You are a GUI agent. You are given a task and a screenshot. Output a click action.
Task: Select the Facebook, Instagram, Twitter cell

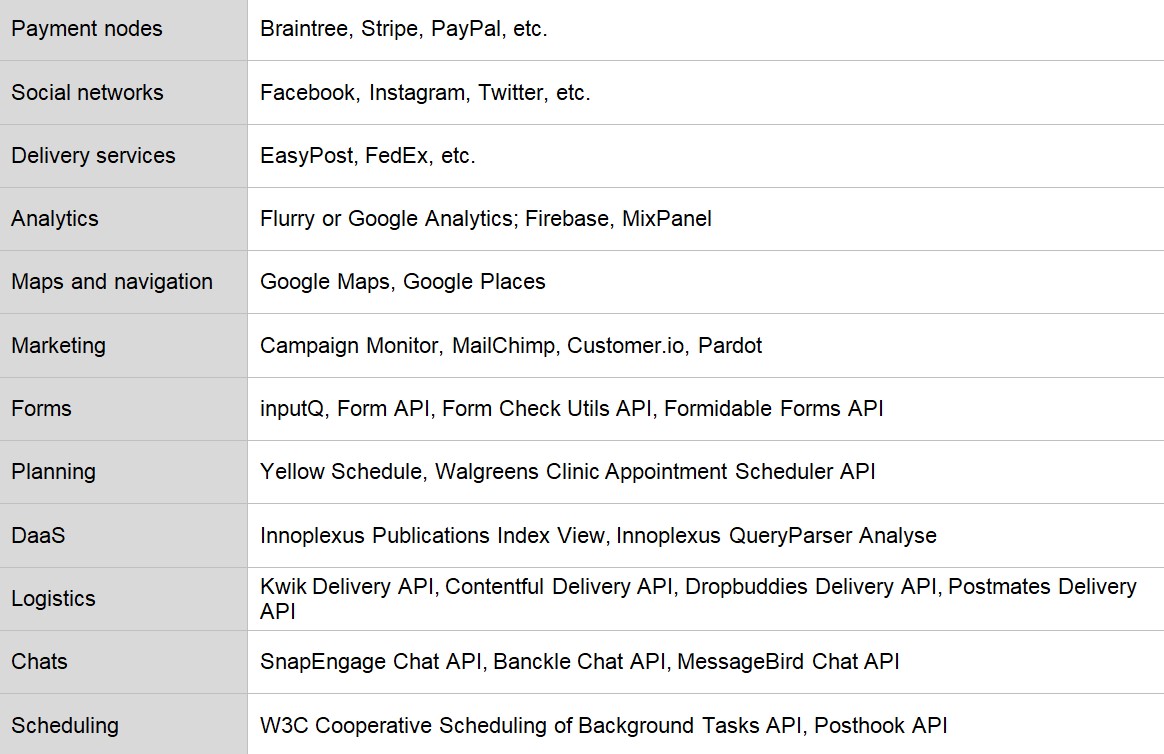pos(425,92)
